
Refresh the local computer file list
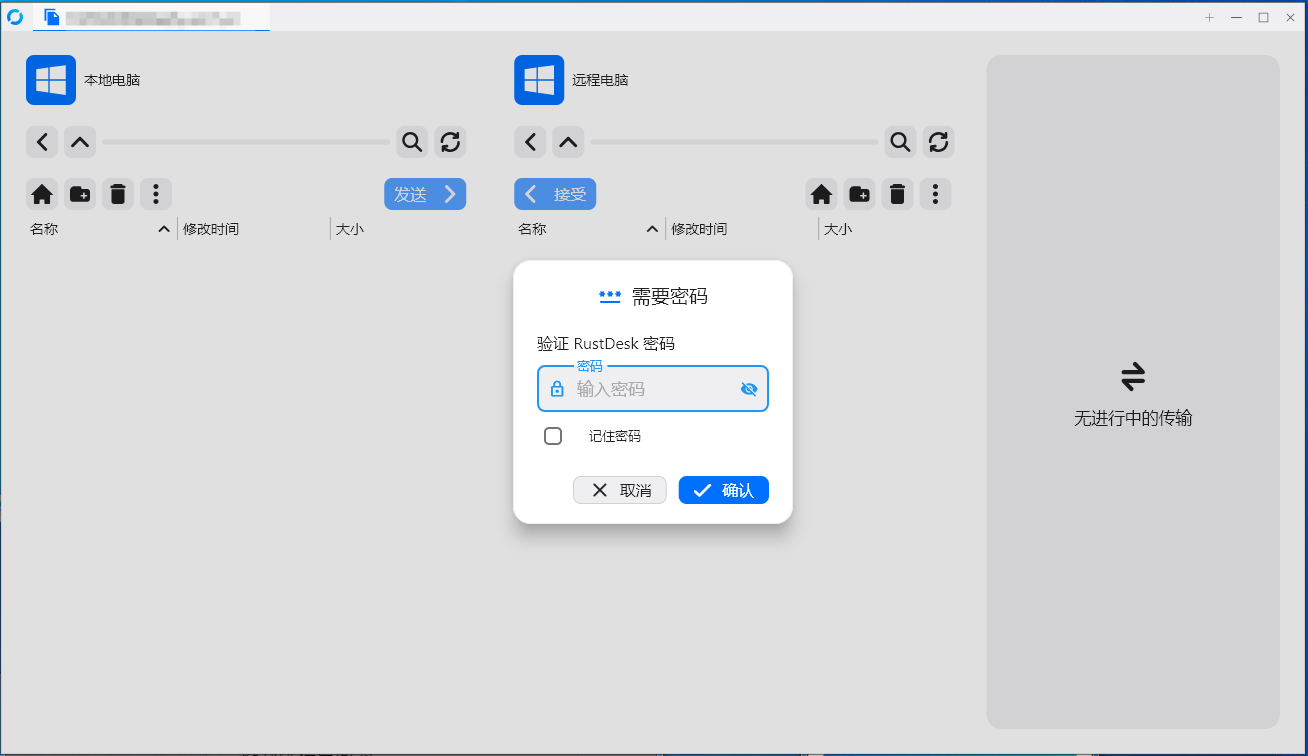click(x=450, y=142)
